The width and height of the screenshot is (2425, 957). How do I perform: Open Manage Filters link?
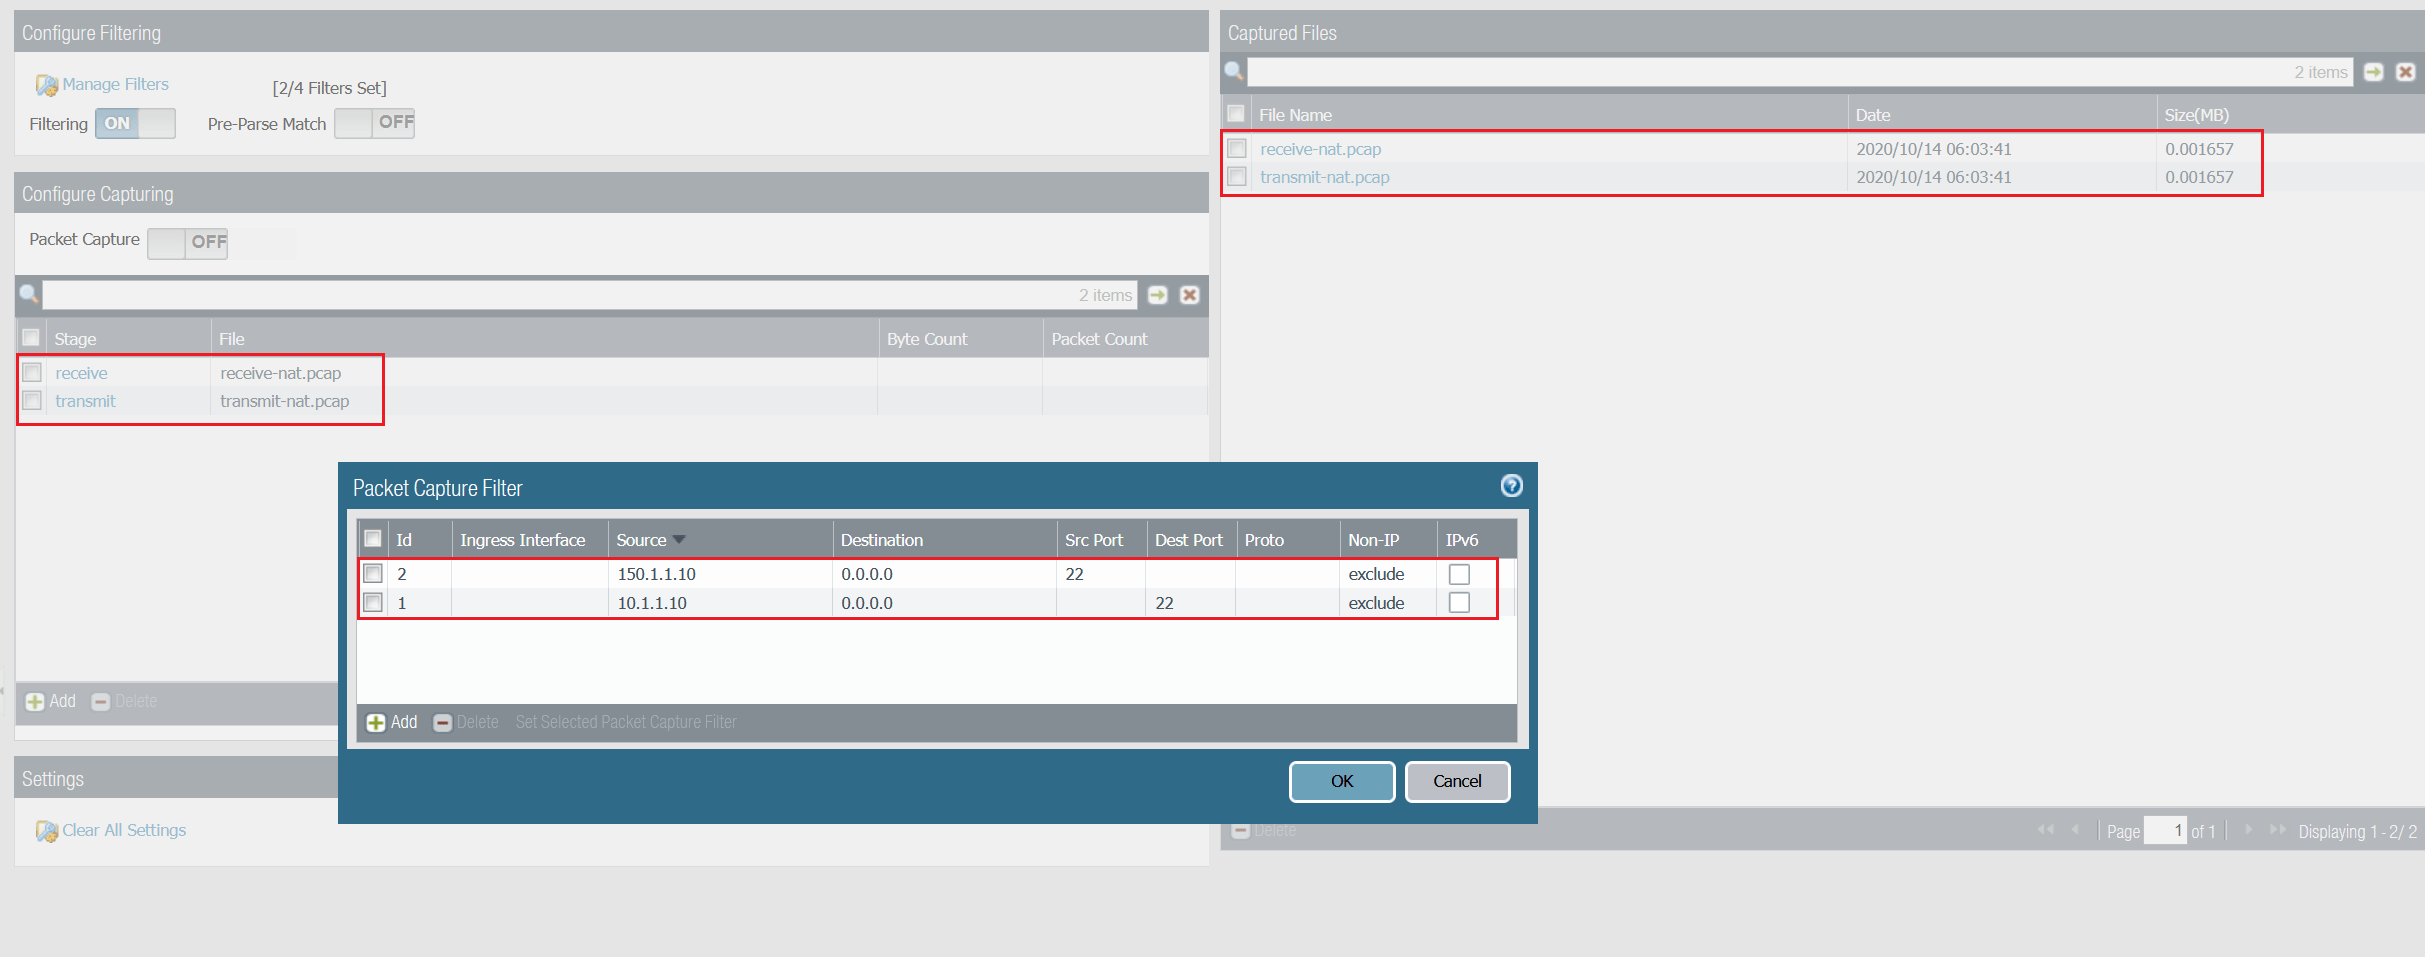115,85
